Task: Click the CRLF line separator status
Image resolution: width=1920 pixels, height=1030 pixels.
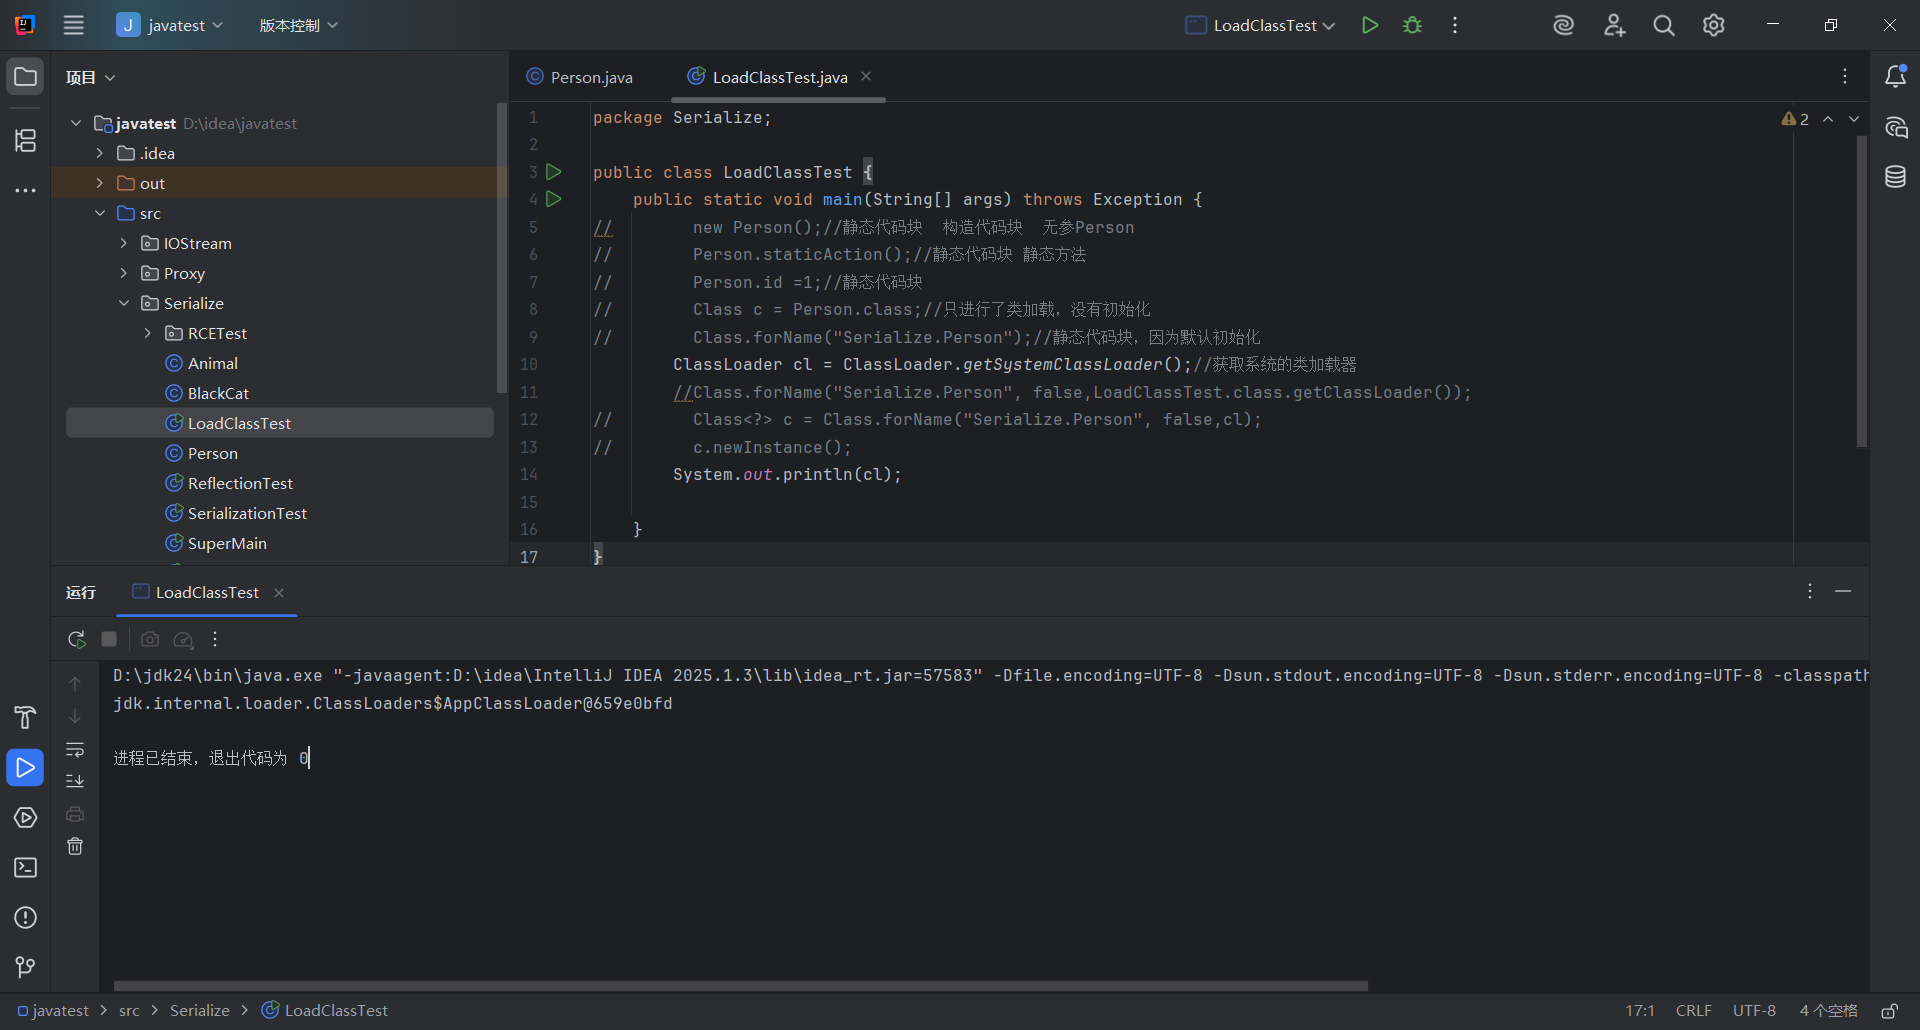Action: click(1693, 1011)
